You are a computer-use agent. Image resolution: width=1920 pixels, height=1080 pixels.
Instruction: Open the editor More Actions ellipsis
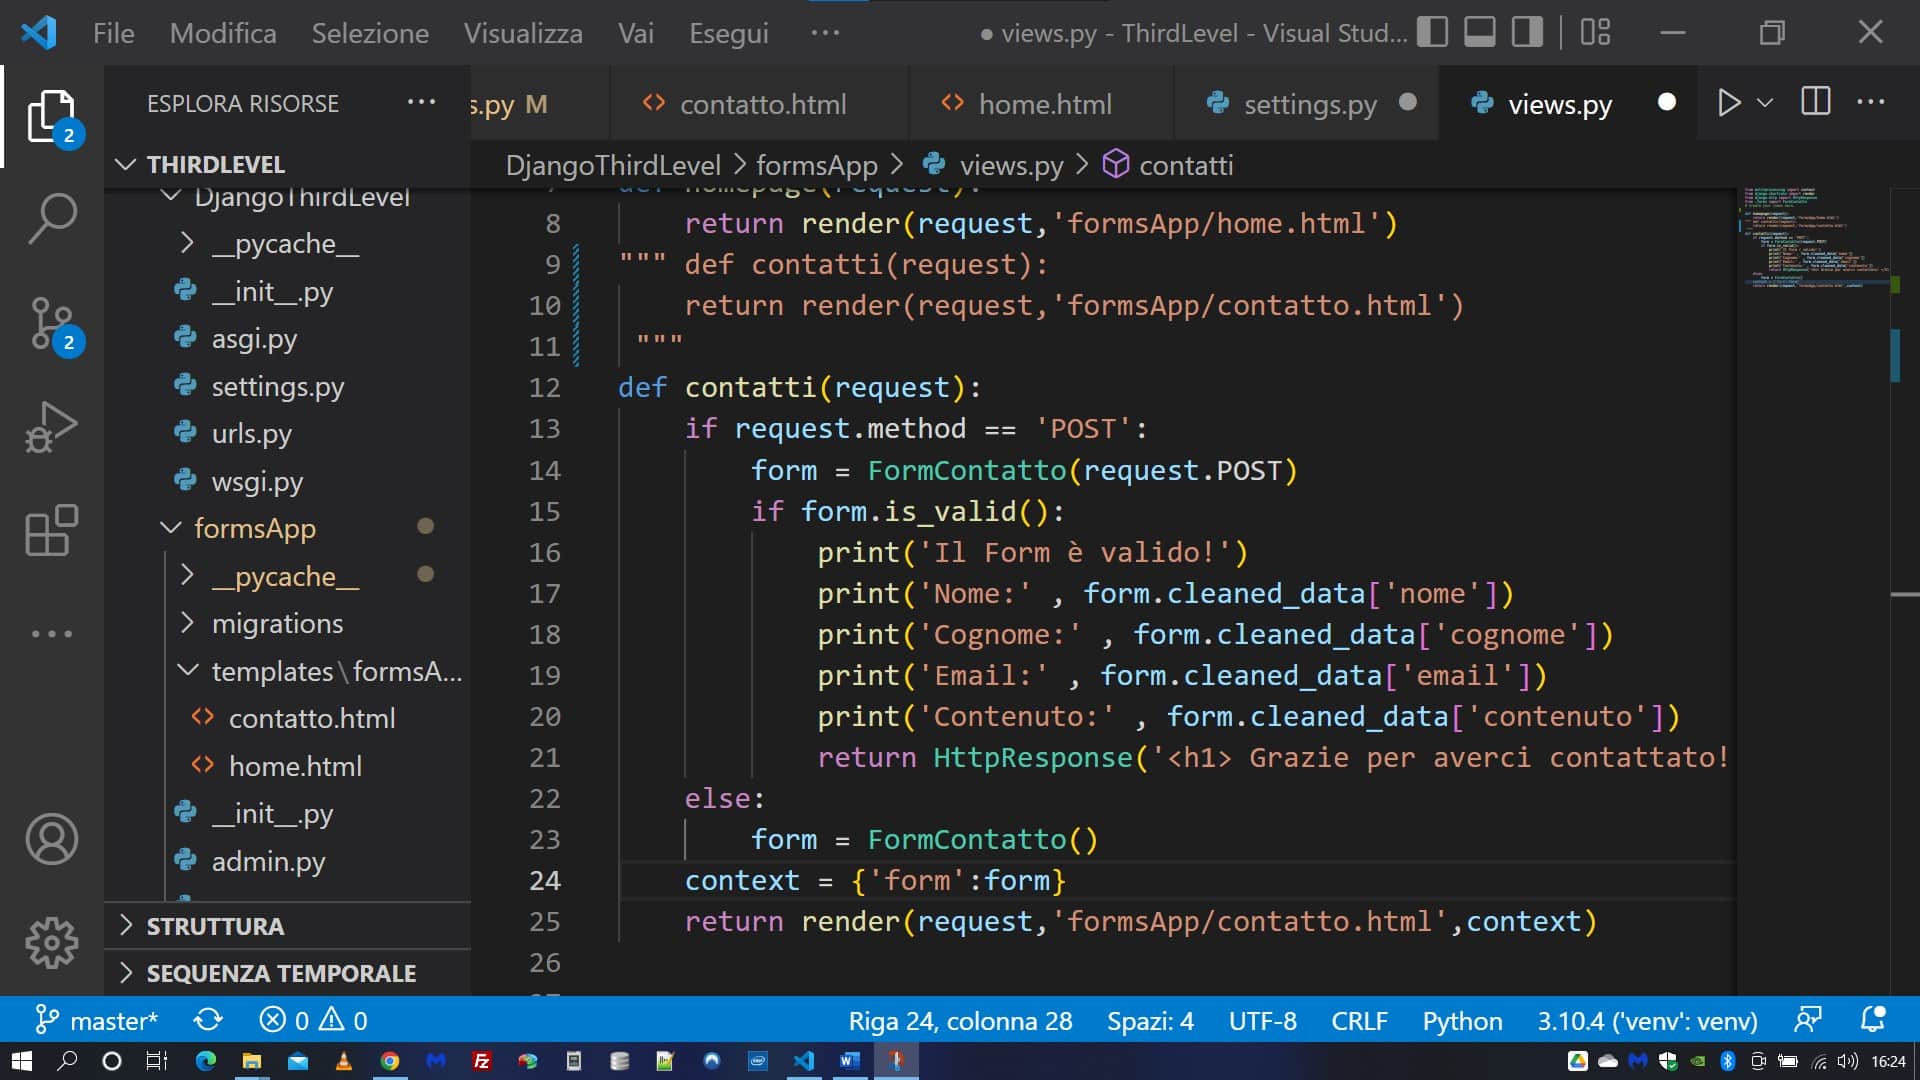pyautogui.click(x=1871, y=102)
